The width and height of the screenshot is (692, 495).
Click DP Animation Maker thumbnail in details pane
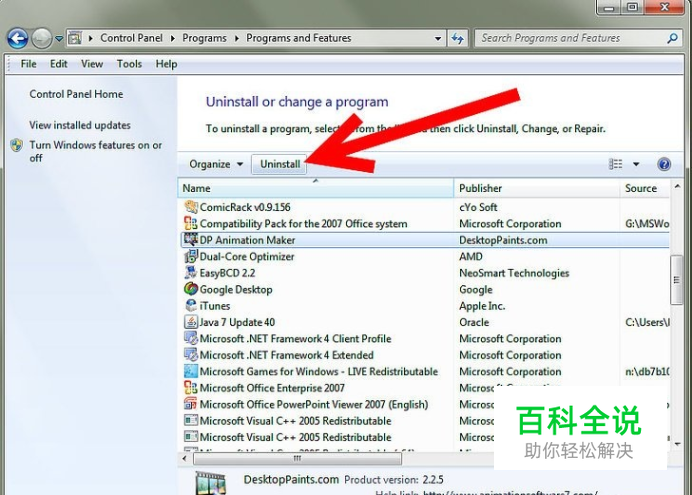(211, 483)
